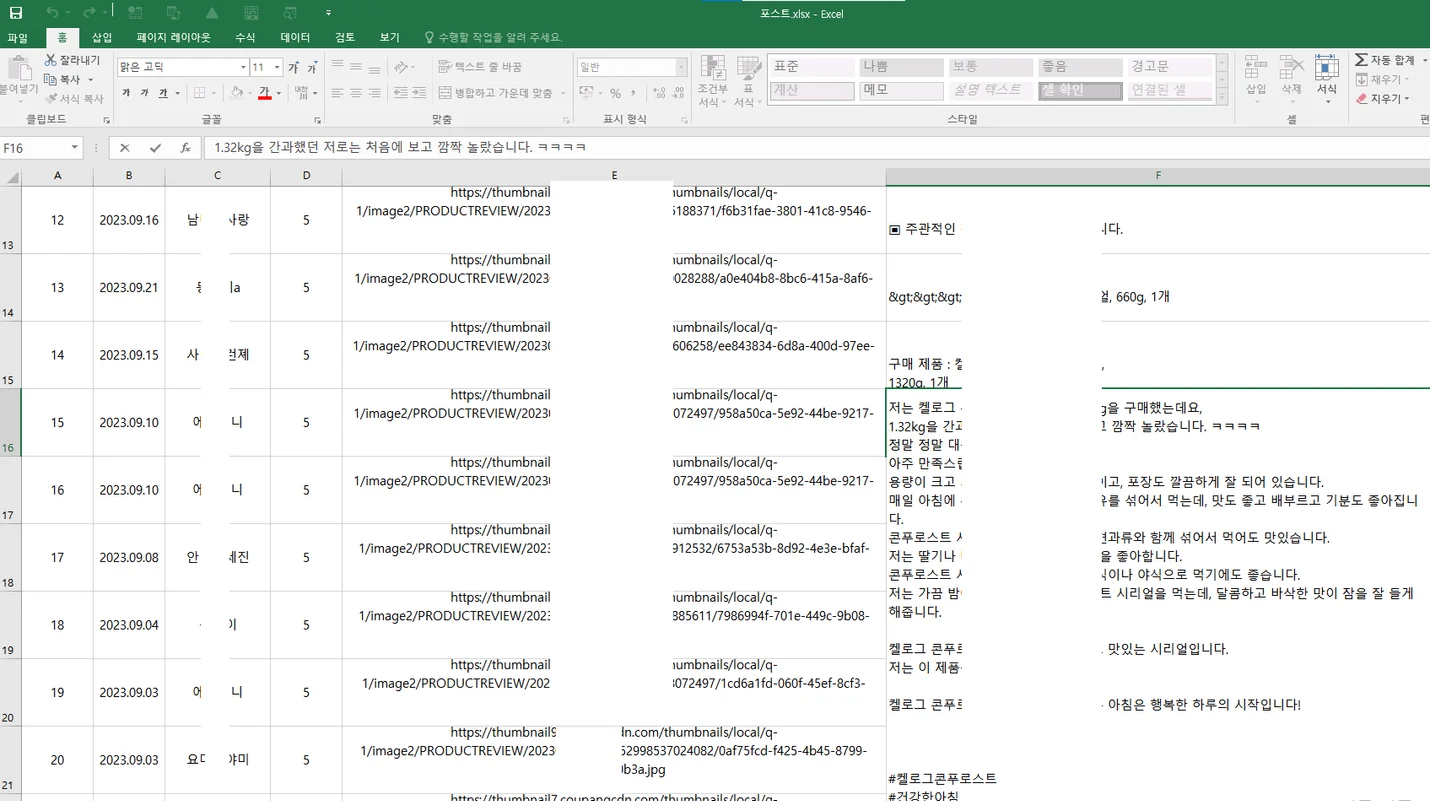Image resolution: width=1430 pixels, height=801 pixels.
Task: Apply percent style % format
Action: click(x=615, y=93)
